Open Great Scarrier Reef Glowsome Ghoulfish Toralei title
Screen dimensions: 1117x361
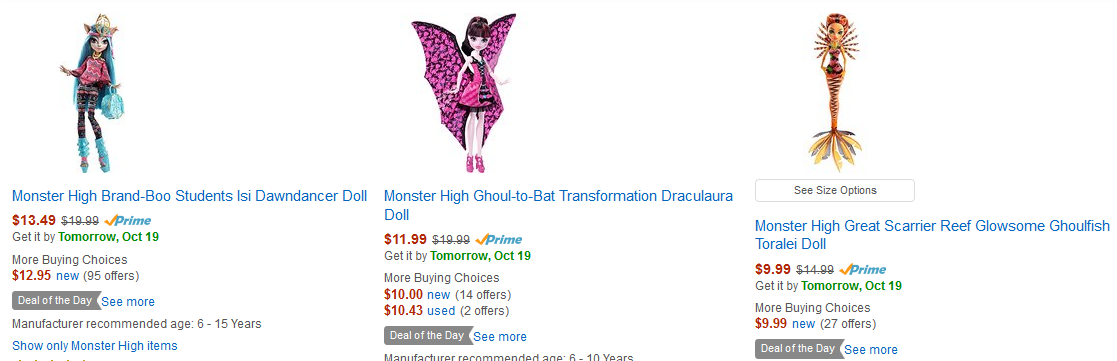click(932, 235)
